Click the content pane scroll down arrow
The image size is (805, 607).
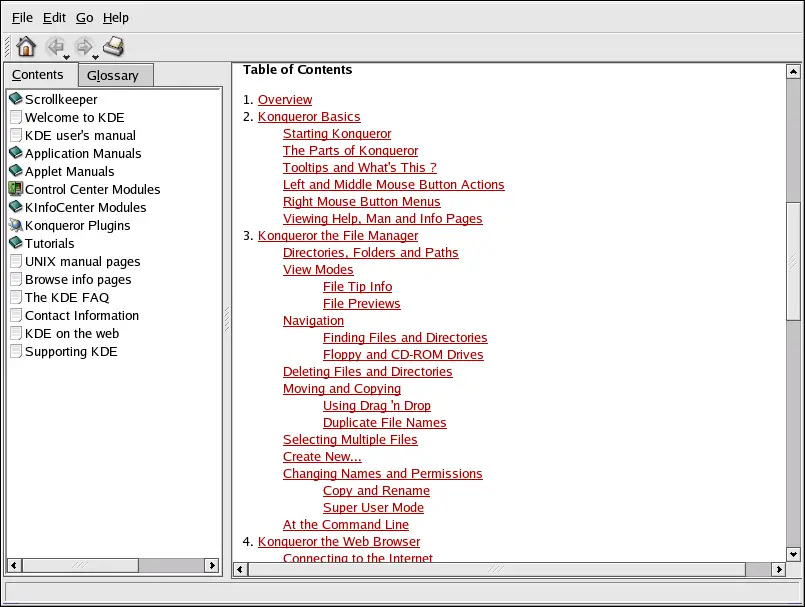coord(792,552)
